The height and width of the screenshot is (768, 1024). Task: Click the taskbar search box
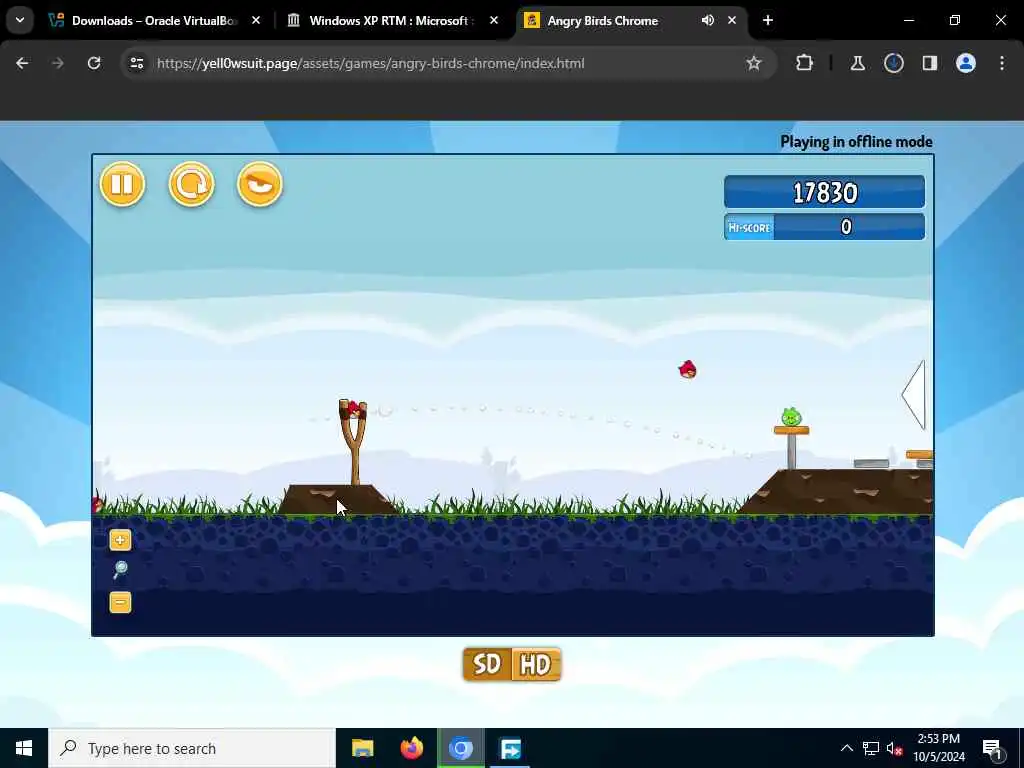[x=192, y=748]
